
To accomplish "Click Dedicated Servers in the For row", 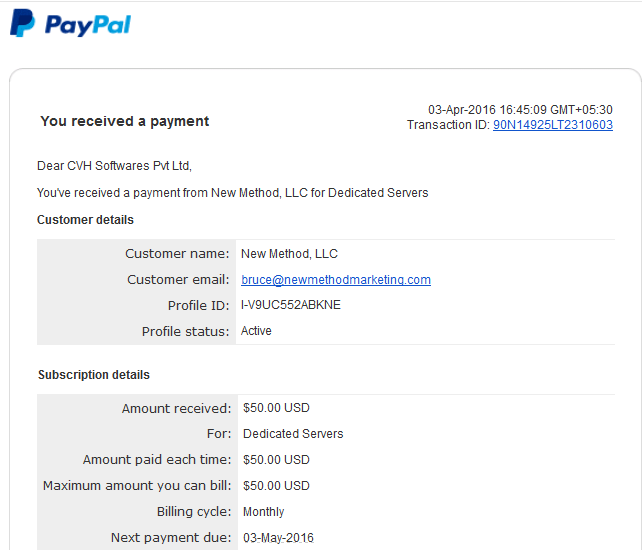I will [x=293, y=434].
